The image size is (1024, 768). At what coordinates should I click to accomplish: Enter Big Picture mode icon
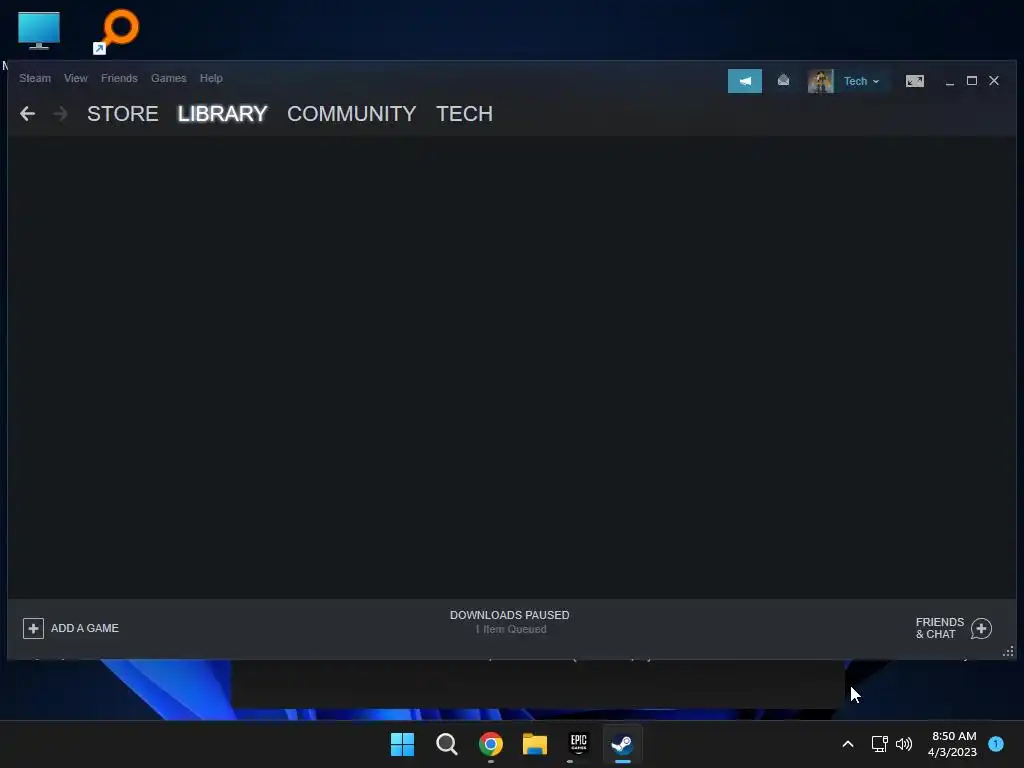click(x=914, y=81)
